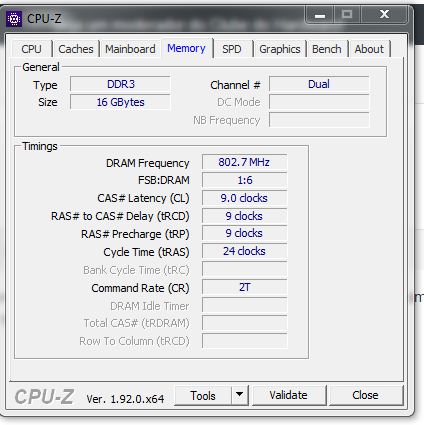Click the Command Rate (CR) label

coord(140,288)
